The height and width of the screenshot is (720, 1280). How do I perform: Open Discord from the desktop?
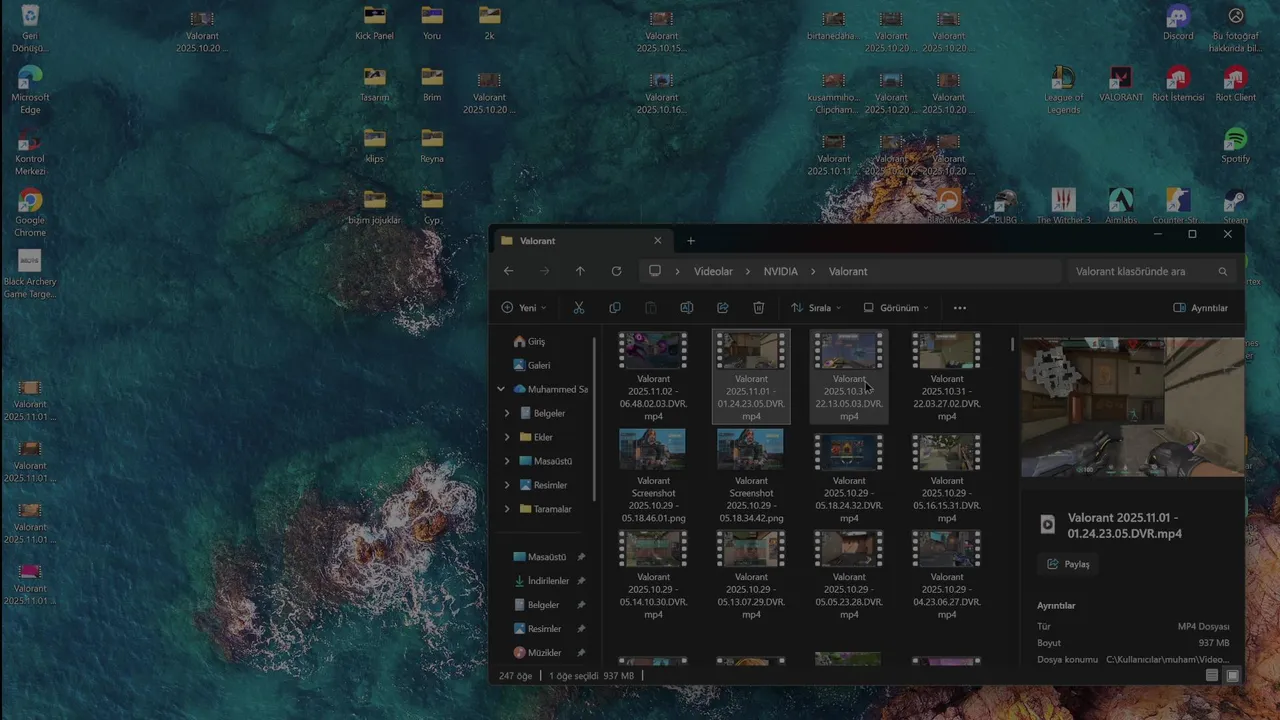pos(1178,24)
